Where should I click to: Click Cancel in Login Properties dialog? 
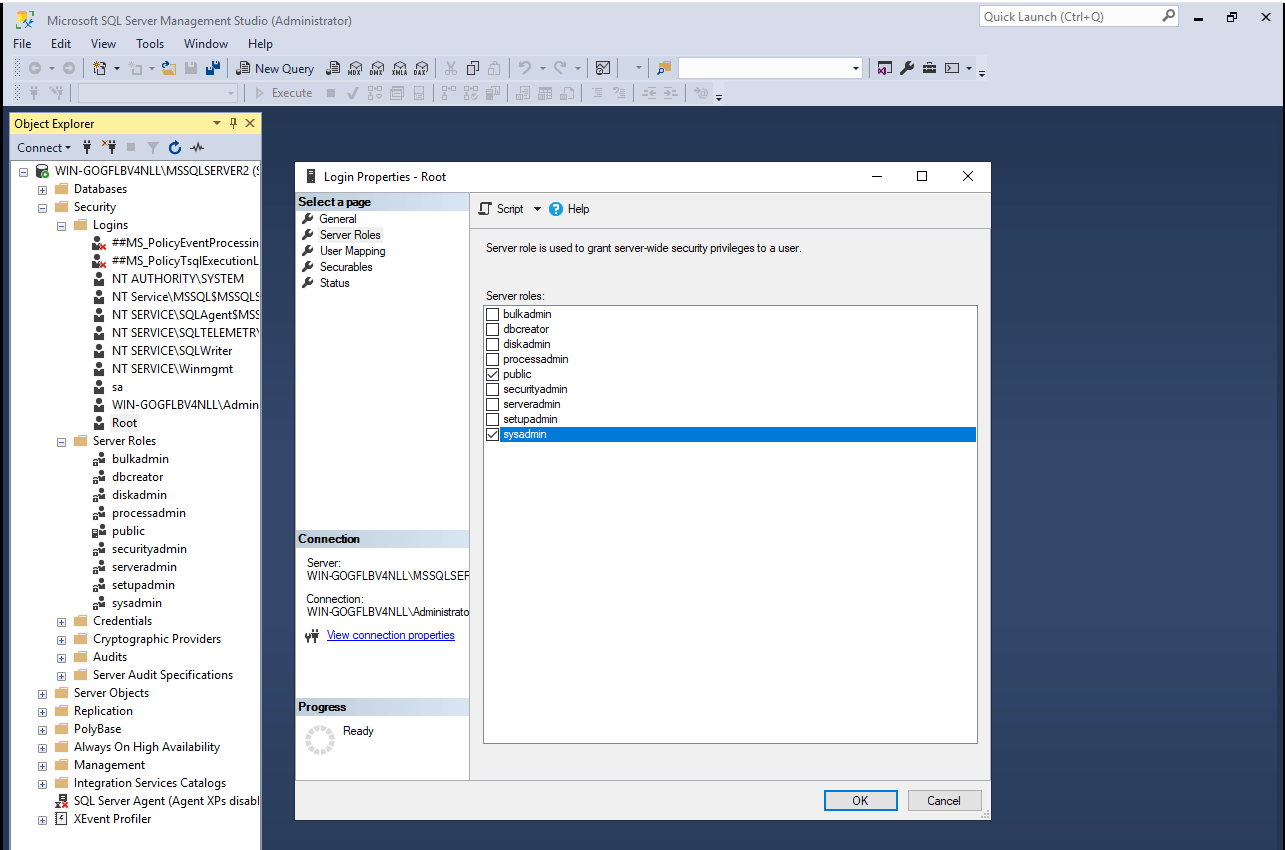click(x=944, y=800)
